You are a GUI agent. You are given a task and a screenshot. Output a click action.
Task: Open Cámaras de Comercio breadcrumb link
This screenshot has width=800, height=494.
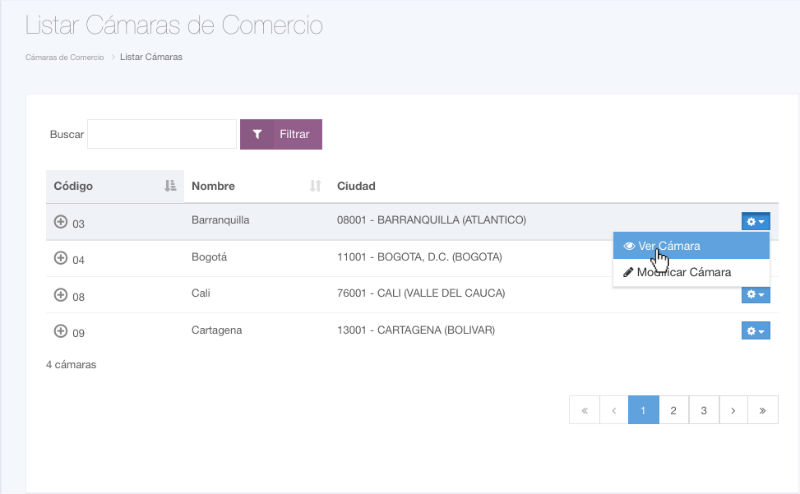[x=64, y=57]
